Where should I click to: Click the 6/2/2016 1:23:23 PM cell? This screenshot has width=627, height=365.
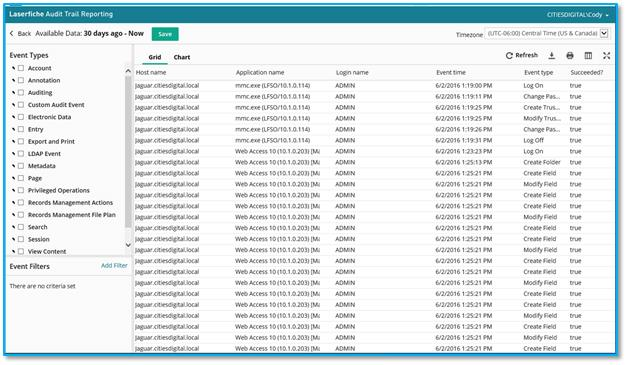pos(464,152)
